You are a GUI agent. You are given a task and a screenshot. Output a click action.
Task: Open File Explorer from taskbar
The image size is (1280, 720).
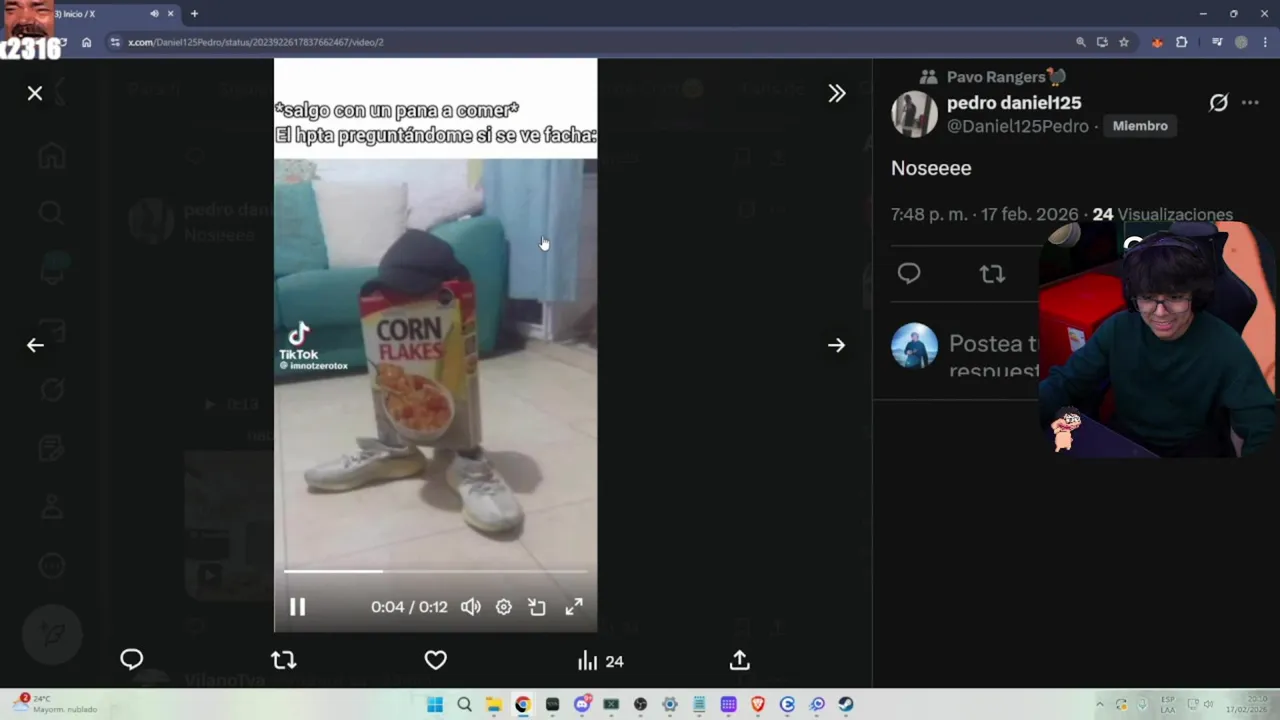click(x=493, y=704)
